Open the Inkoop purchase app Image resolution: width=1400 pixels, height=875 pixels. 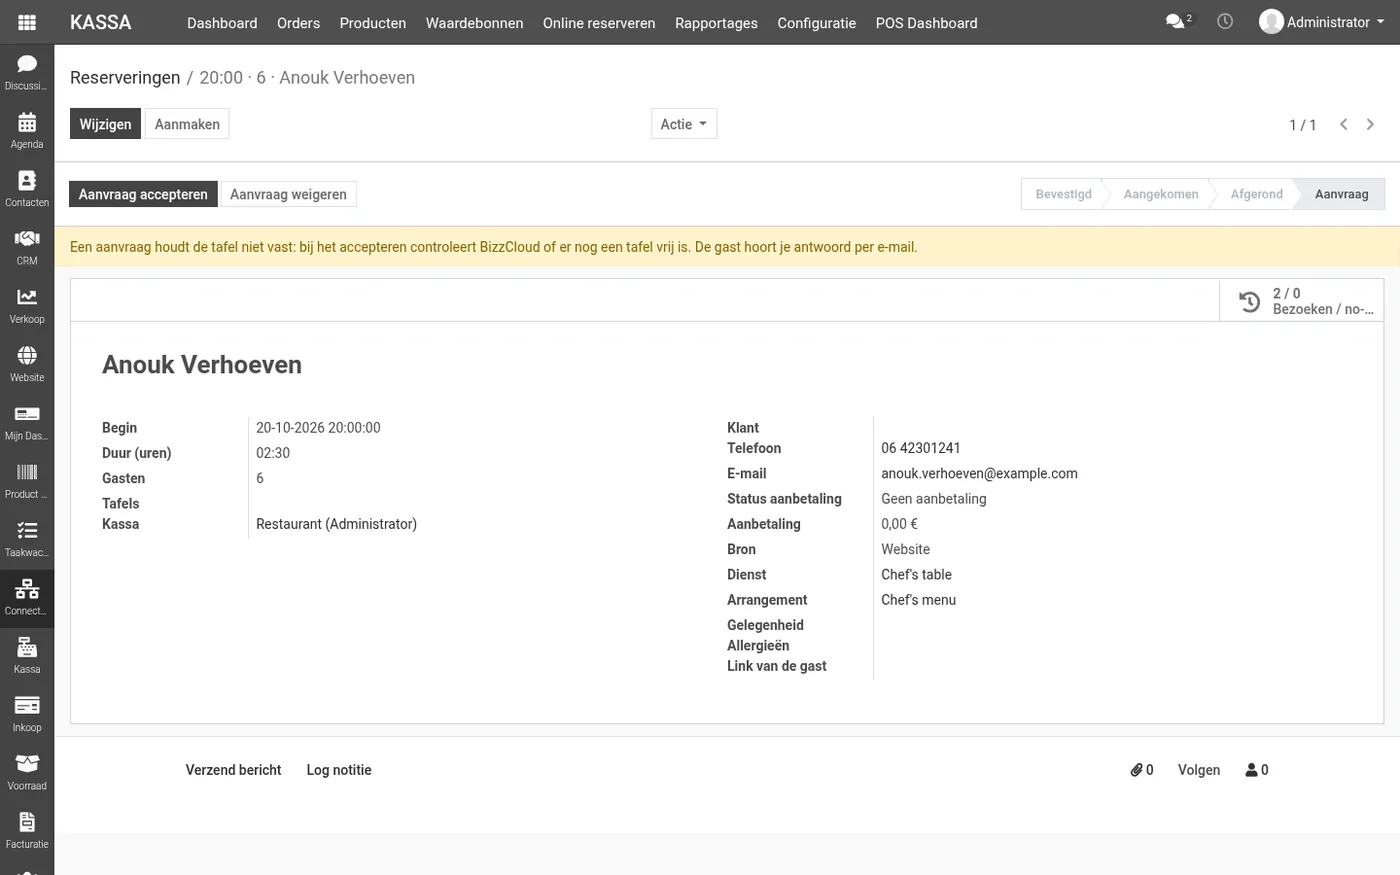[27, 714]
